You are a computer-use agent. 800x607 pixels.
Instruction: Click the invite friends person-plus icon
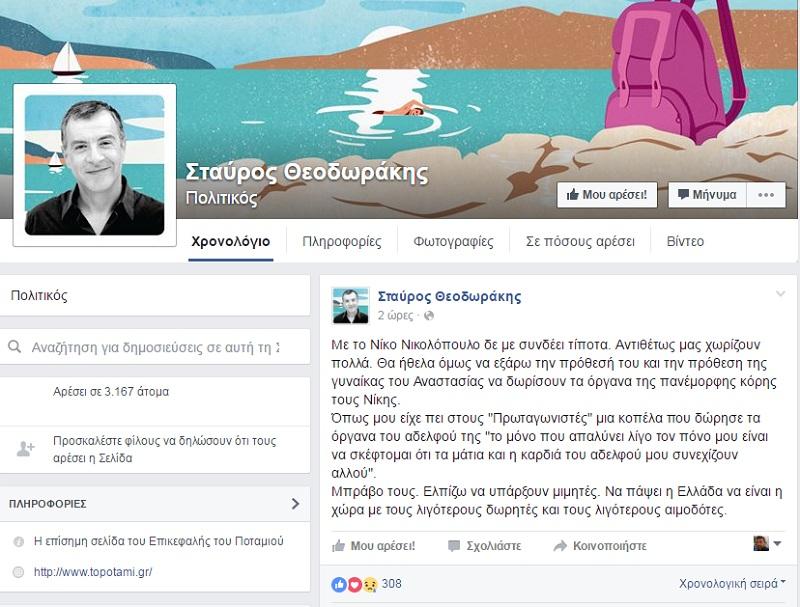point(25,449)
